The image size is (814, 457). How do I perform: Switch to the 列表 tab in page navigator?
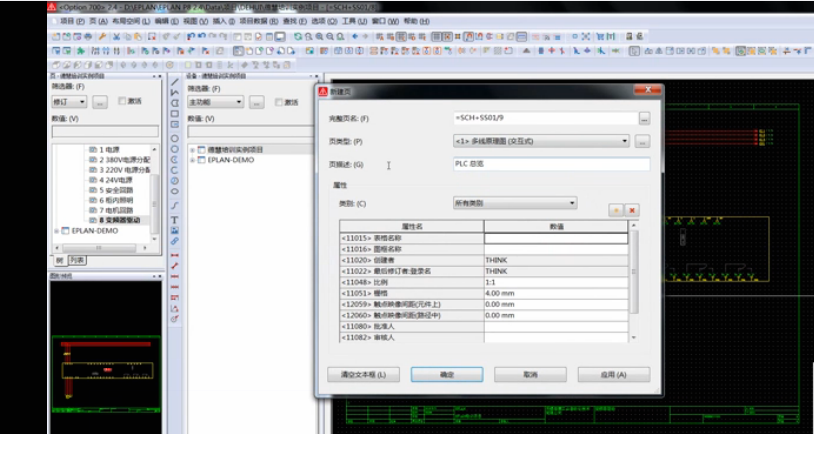[x=77, y=260]
